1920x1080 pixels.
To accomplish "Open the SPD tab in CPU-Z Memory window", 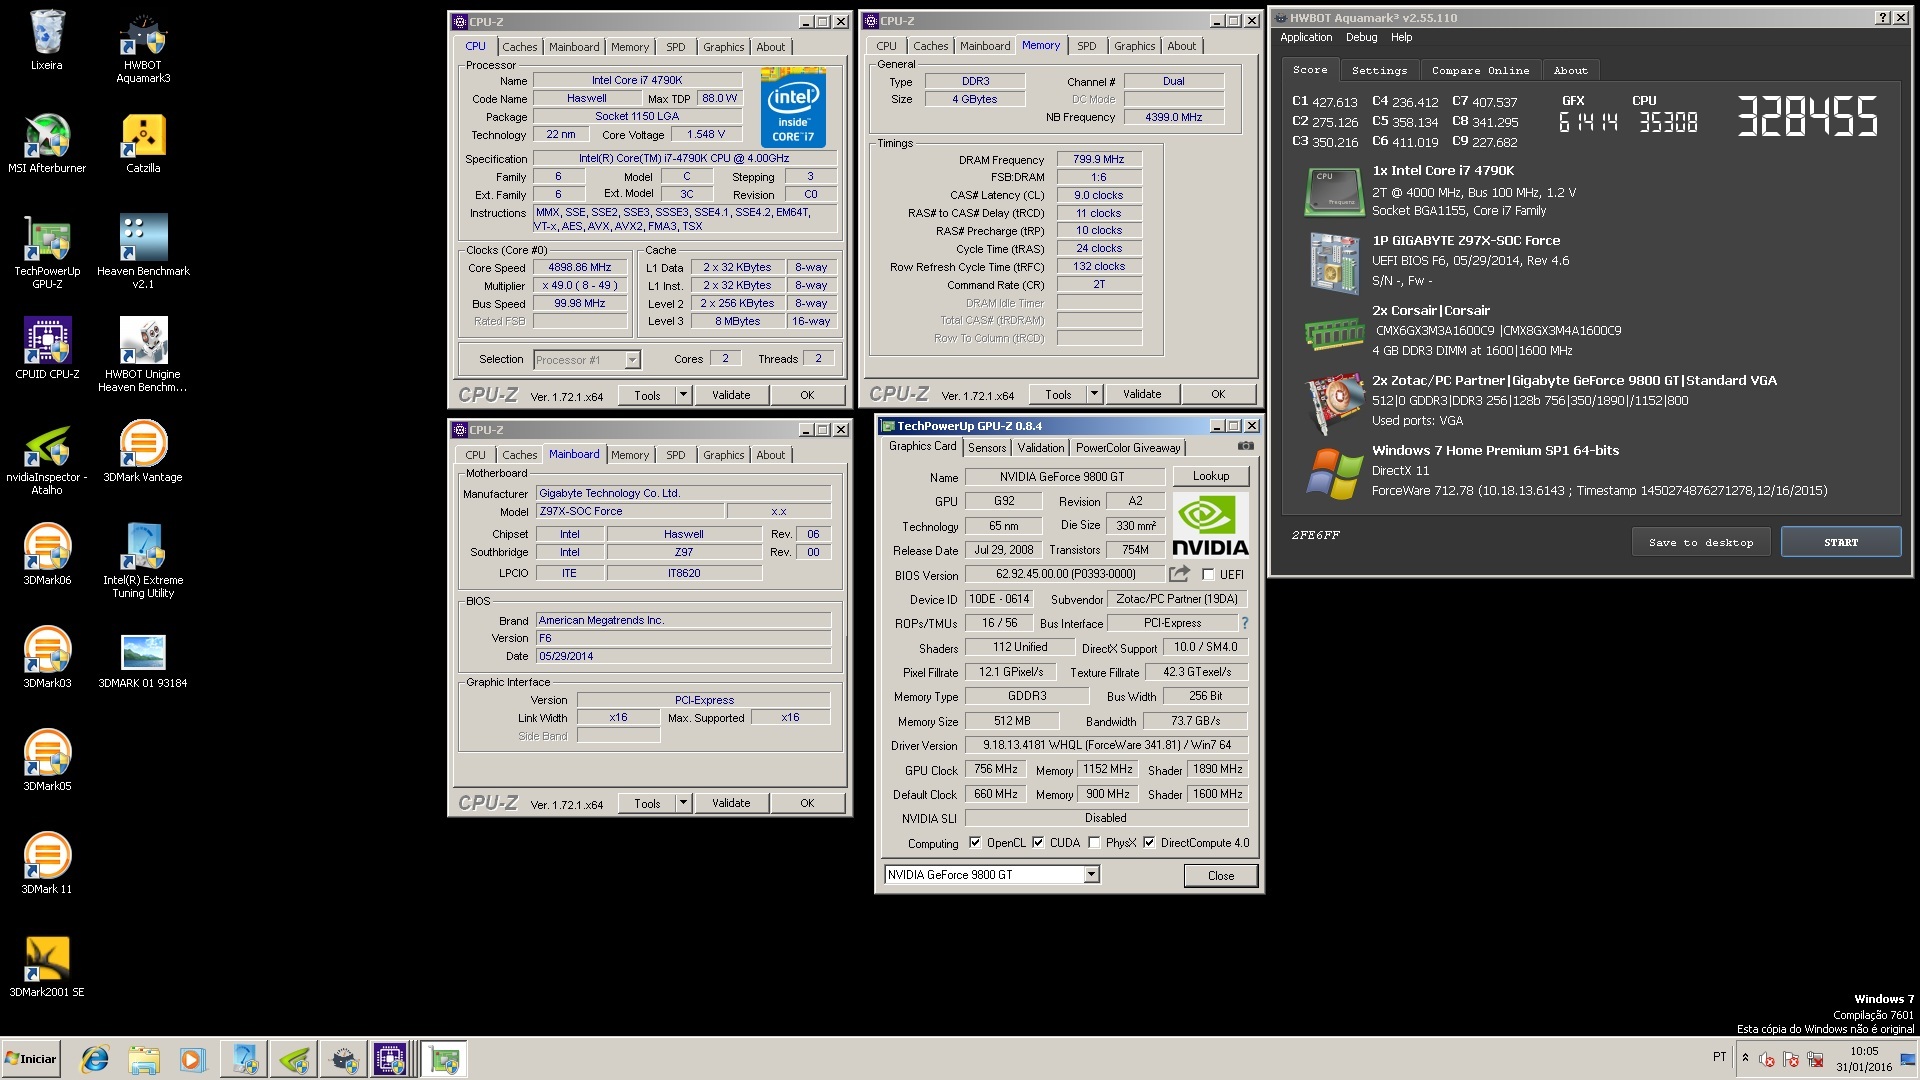I will pyautogui.click(x=1087, y=46).
